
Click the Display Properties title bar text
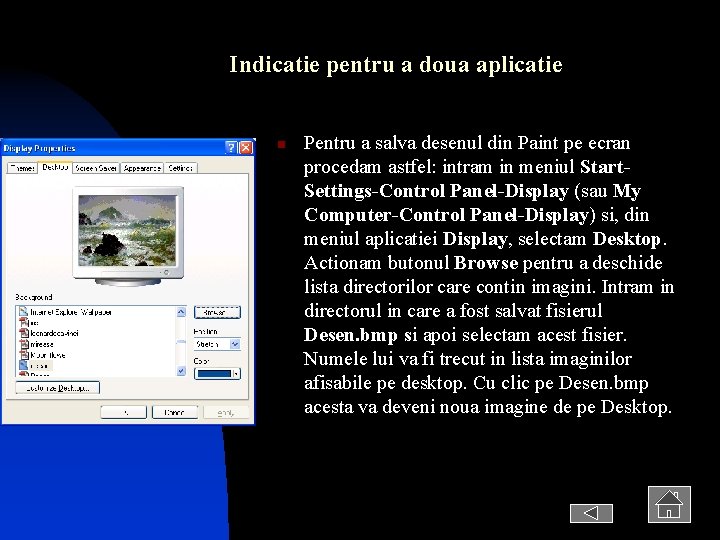point(39,148)
